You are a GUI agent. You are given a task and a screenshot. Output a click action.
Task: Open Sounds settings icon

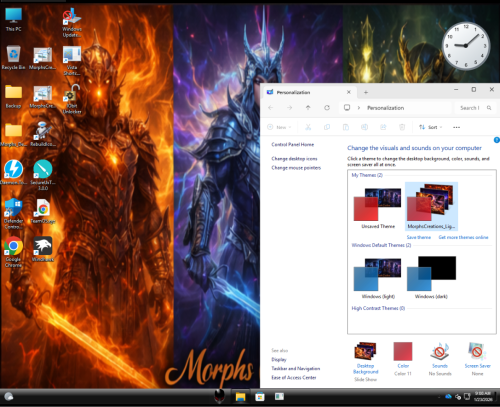coord(440,359)
